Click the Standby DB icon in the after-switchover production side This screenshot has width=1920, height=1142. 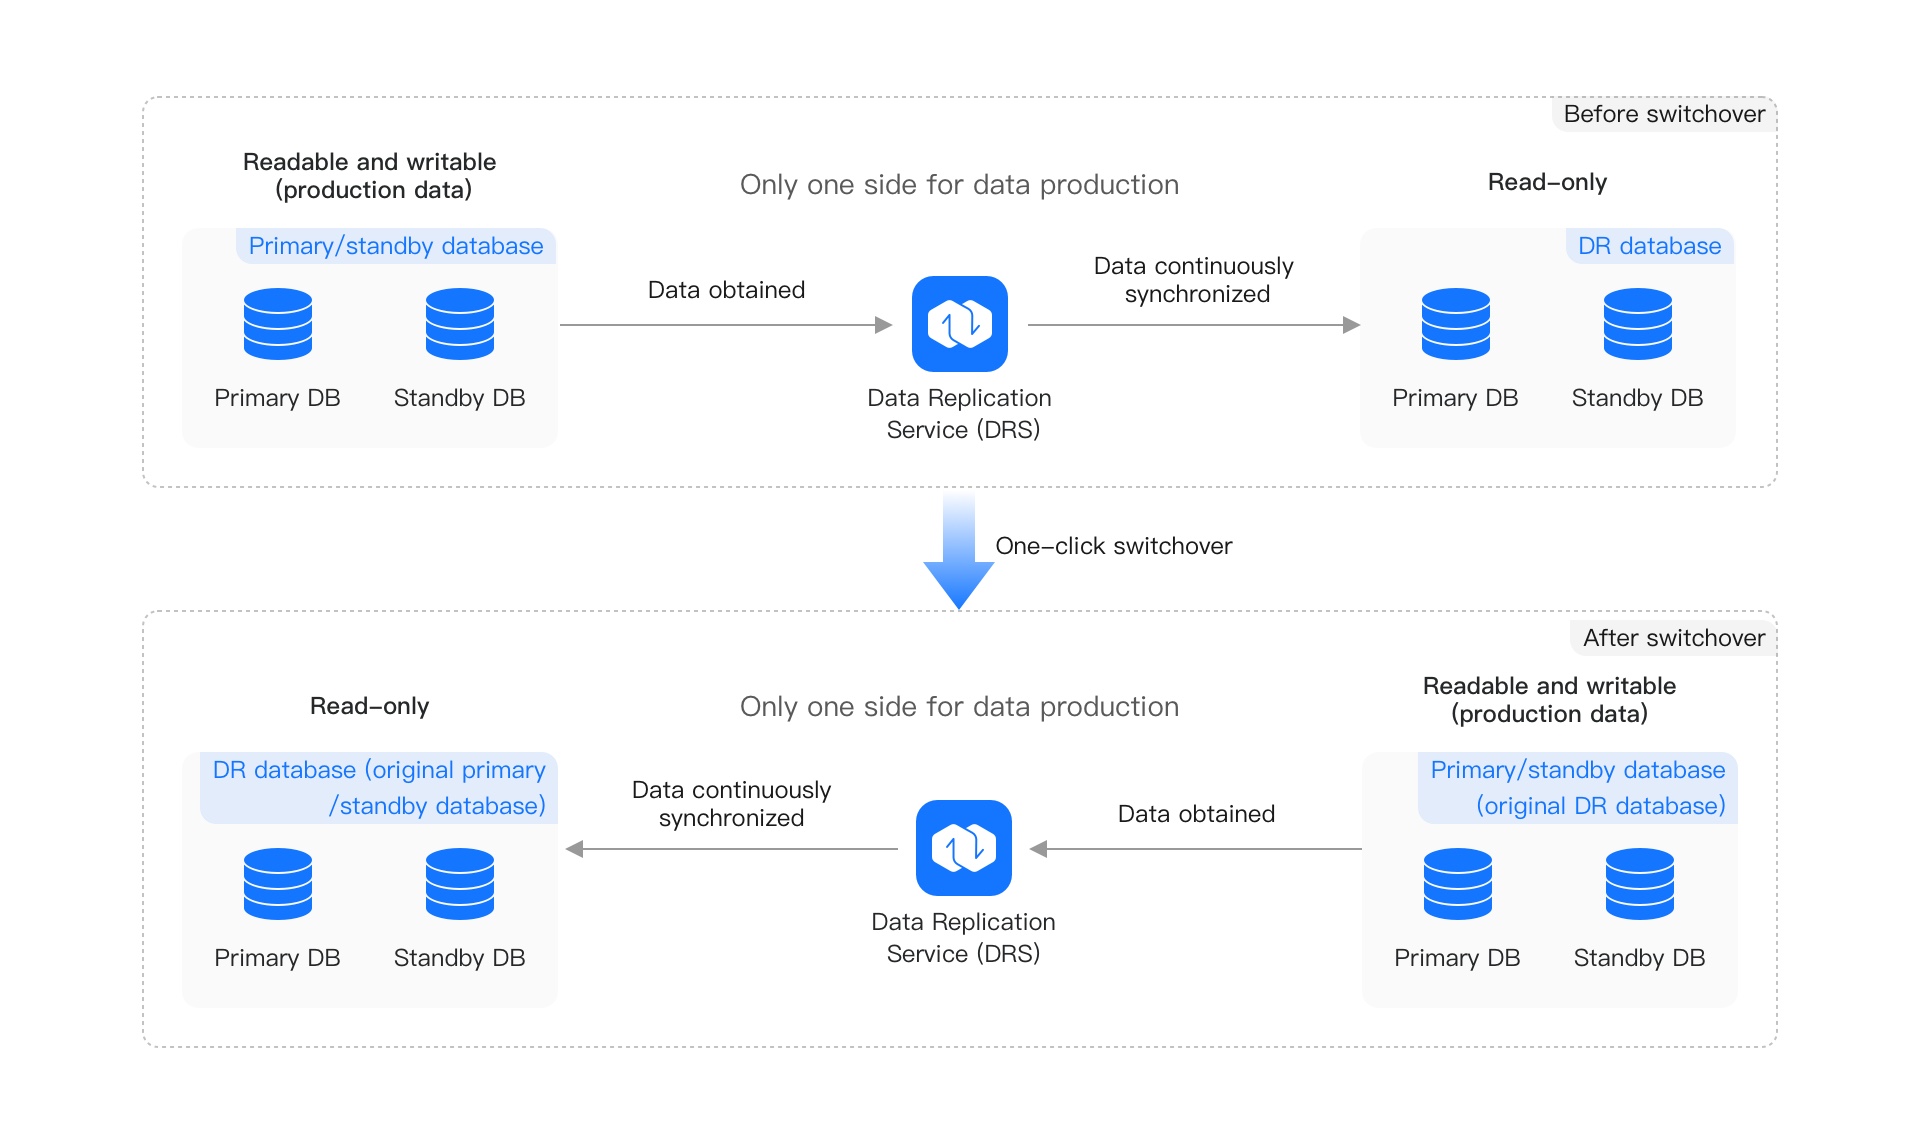(1638, 884)
